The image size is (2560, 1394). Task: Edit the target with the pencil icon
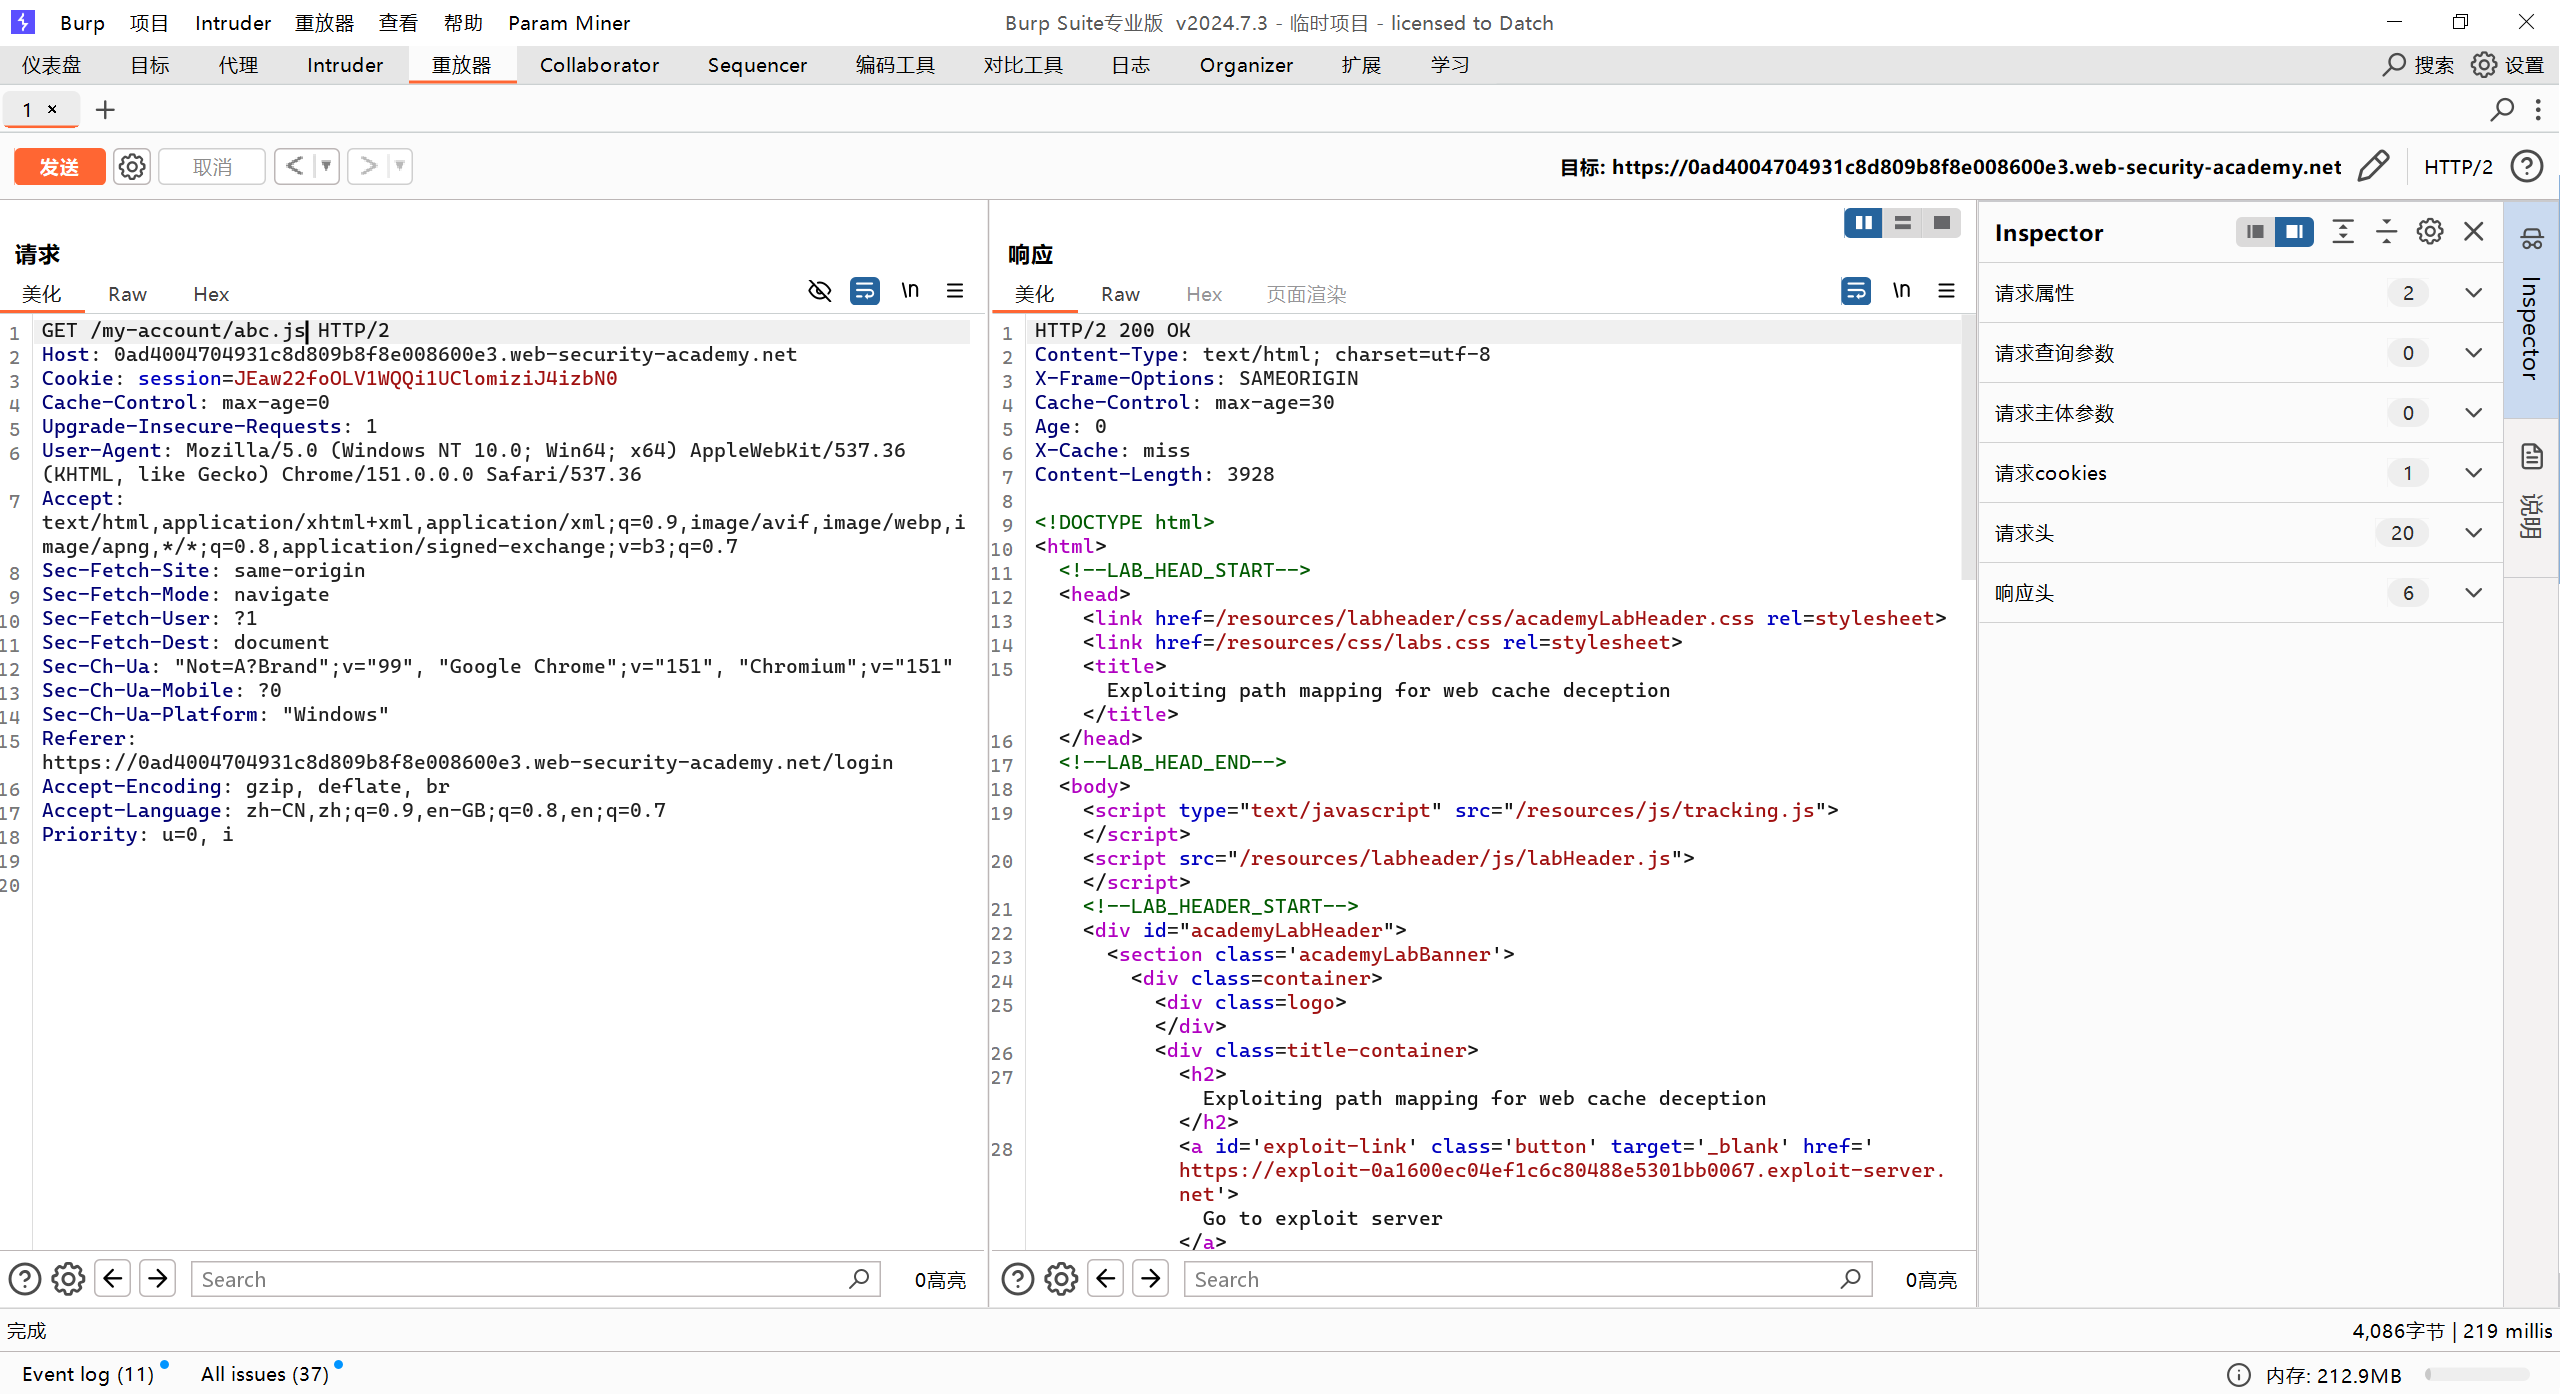pyautogui.click(x=2374, y=166)
